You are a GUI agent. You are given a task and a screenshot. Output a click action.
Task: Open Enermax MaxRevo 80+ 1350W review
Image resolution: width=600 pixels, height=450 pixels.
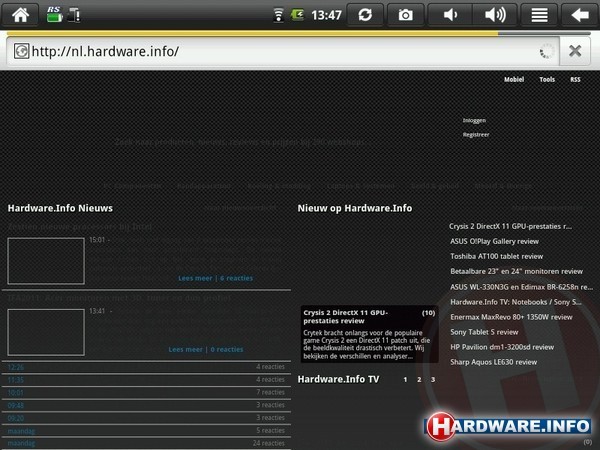click(511, 317)
